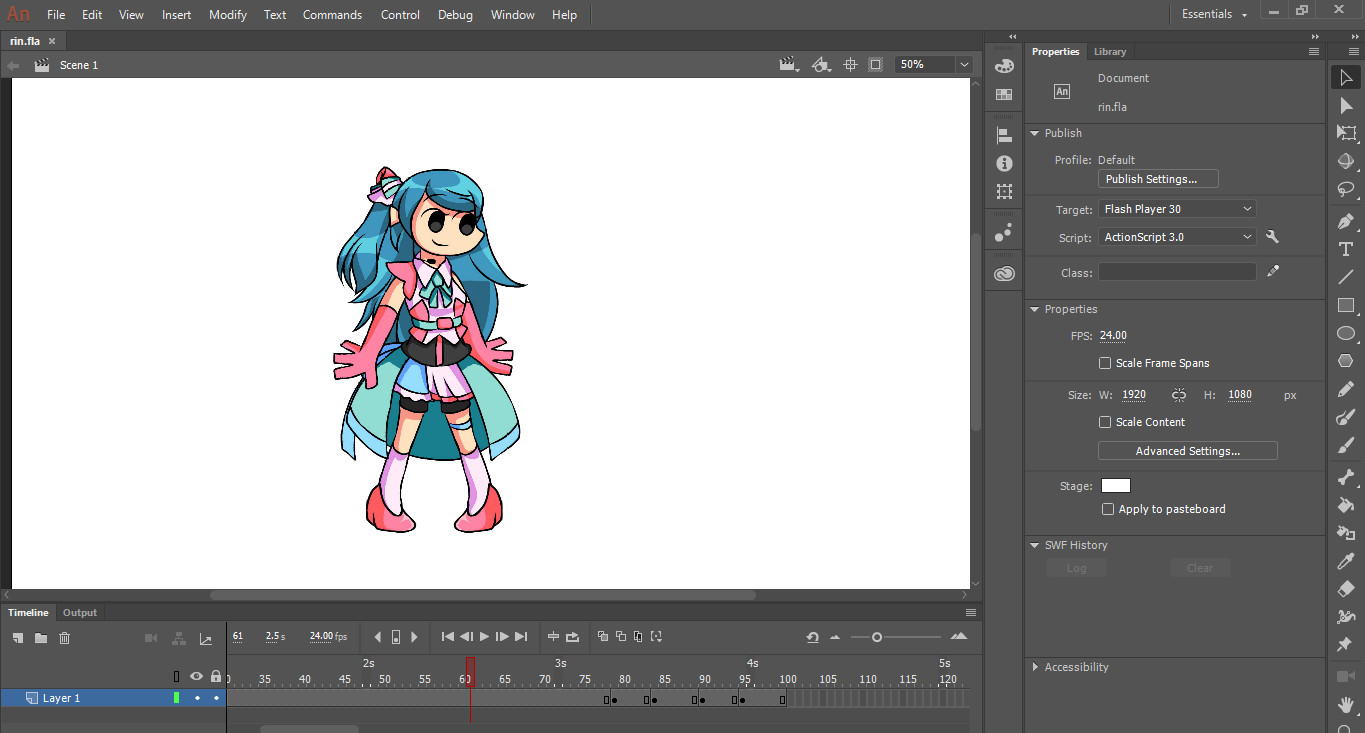Open the Align panel icon

(1004, 135)
